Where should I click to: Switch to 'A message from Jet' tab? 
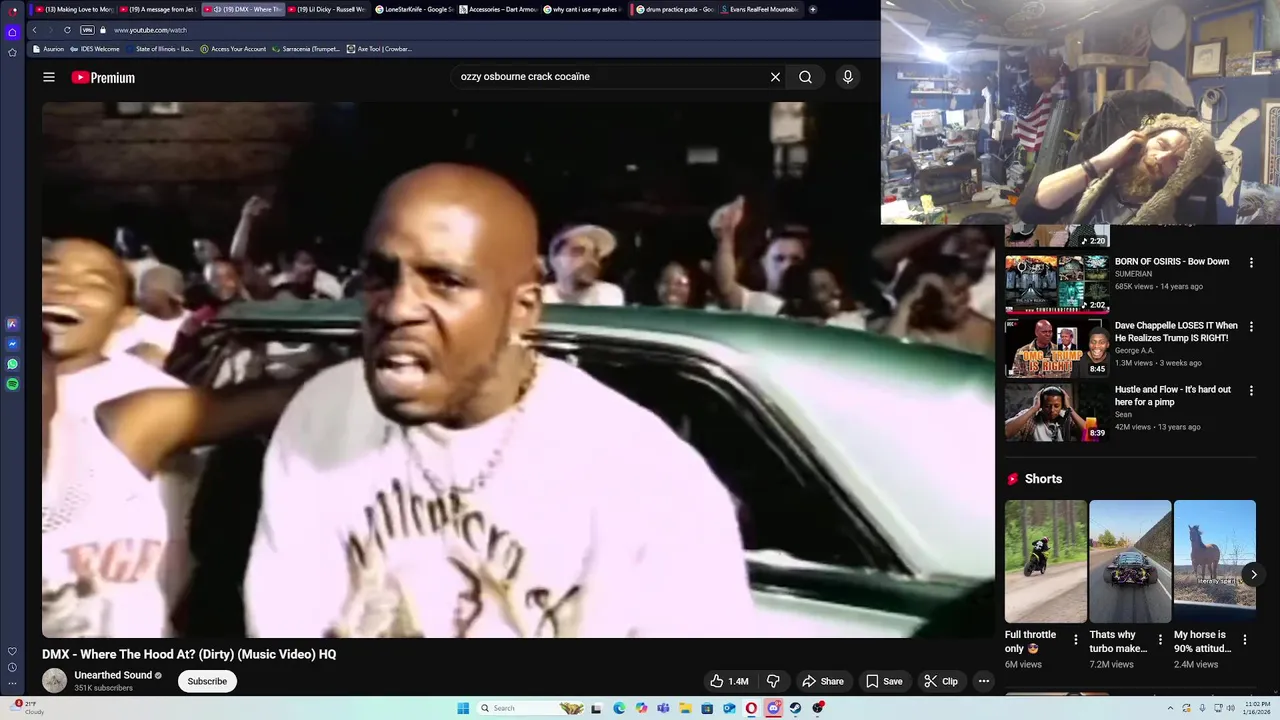(x=158, y=9)
